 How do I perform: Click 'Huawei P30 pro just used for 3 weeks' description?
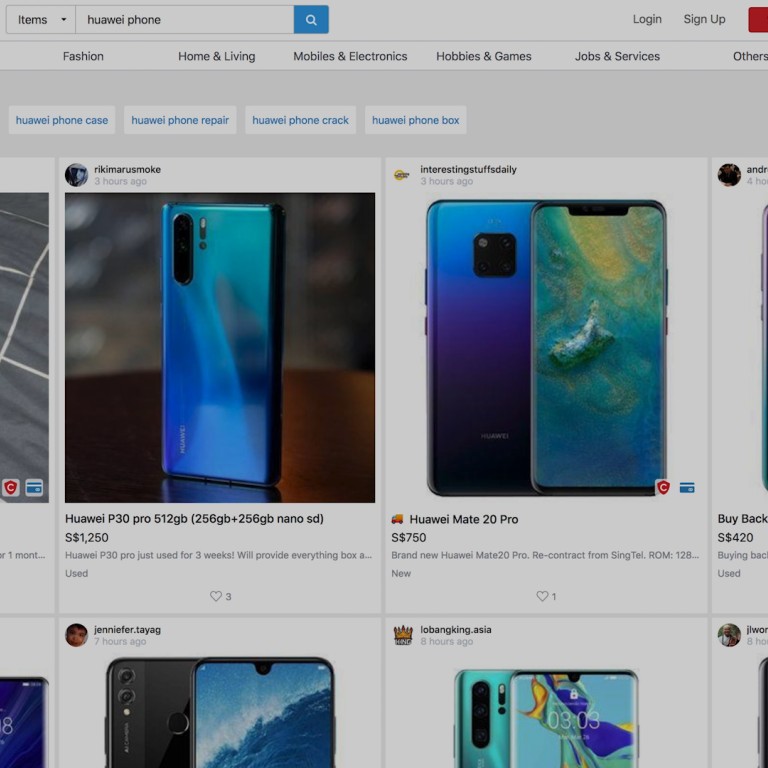click(218, 555)
